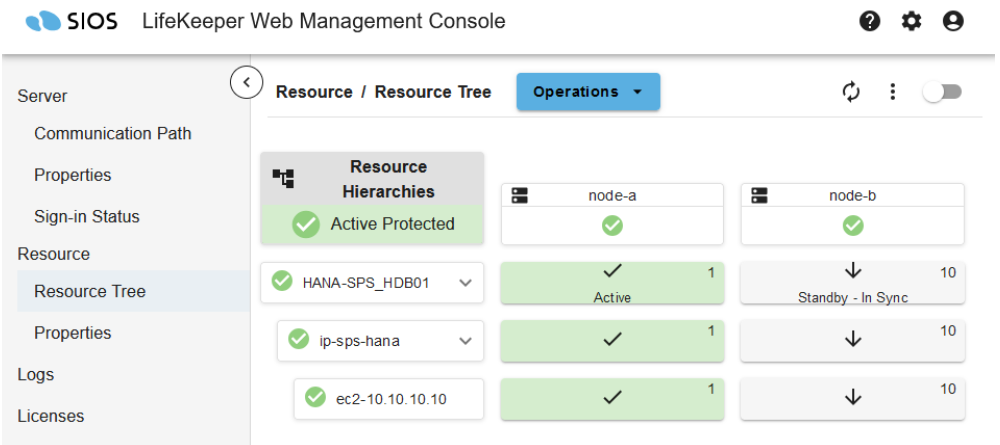This screenshot has height=445, width=1000.
Task: Collapse the ip-sps-hana resource chevron
Action: click(465, 341)
